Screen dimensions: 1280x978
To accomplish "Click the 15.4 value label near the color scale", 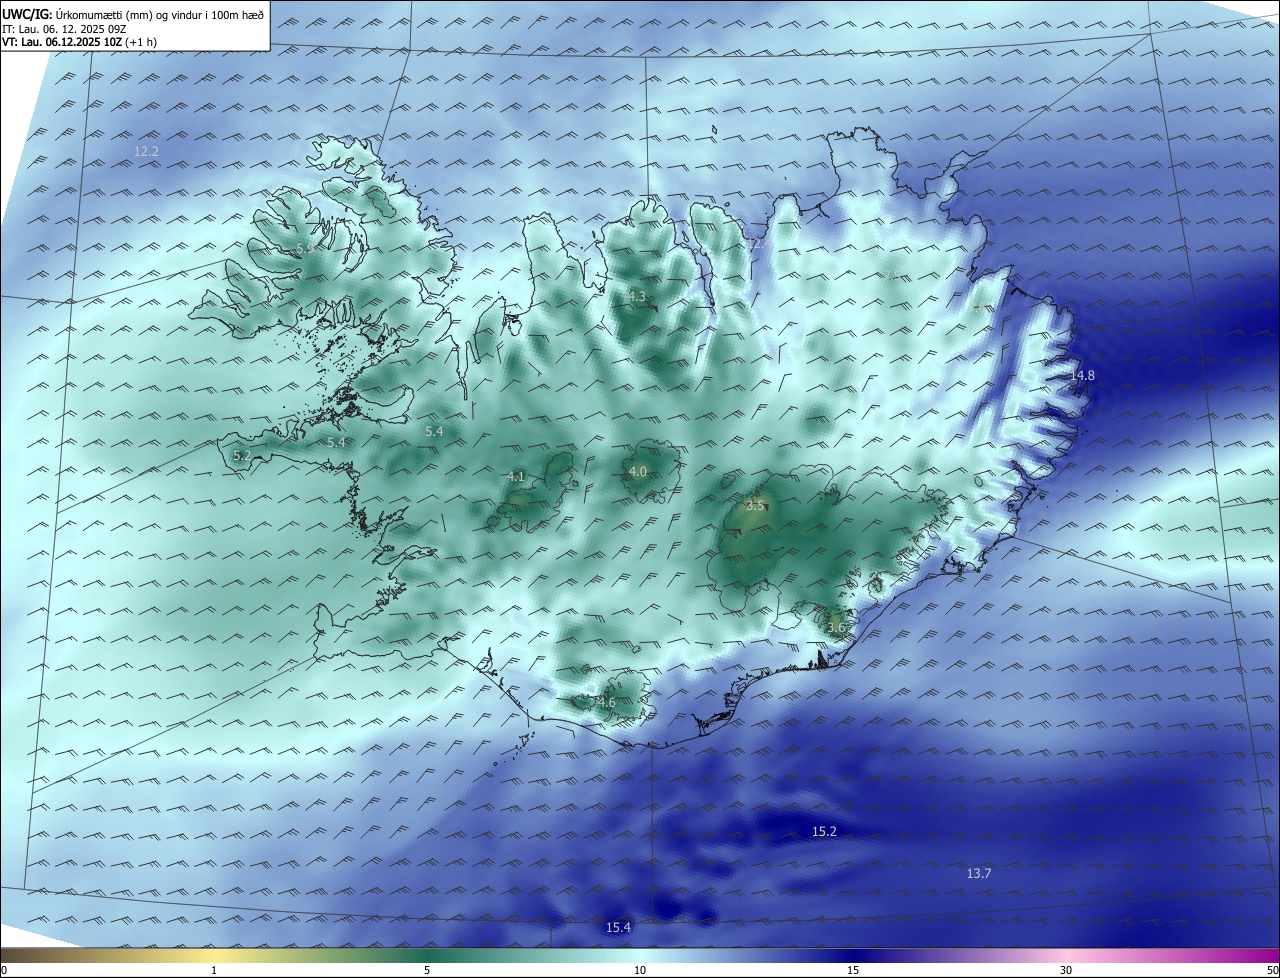I will 618,928.
